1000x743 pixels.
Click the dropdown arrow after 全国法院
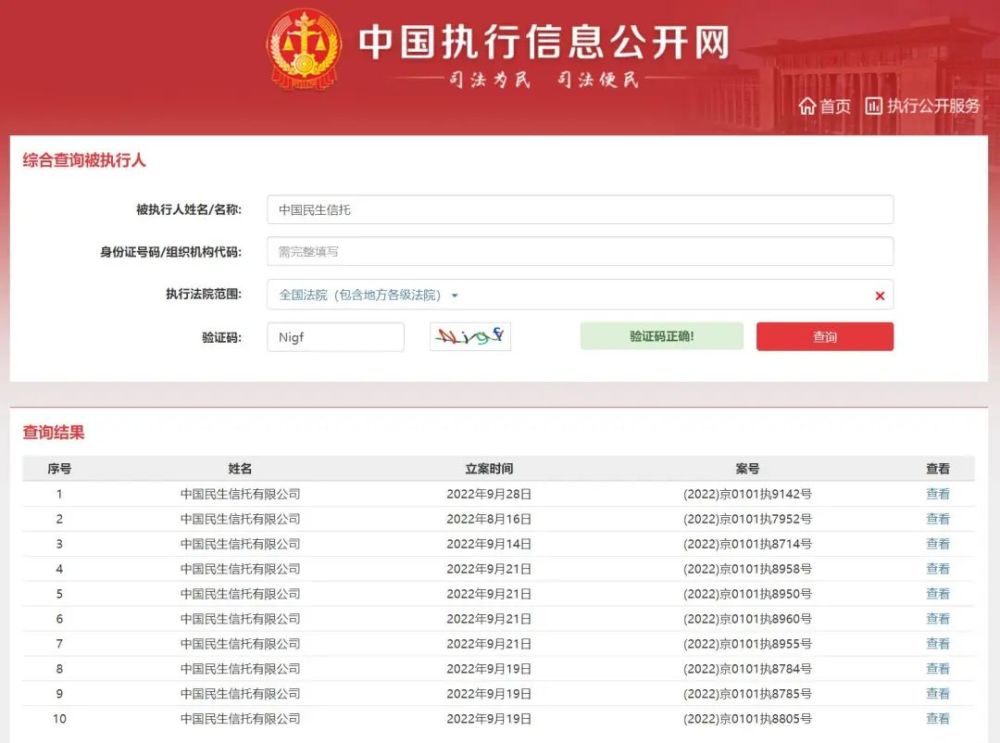(455, 295)
